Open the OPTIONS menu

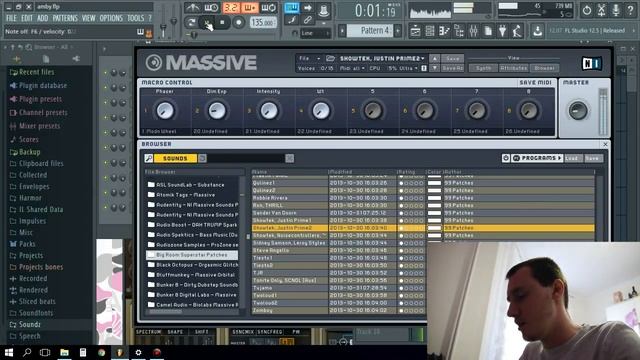(111, 18)
